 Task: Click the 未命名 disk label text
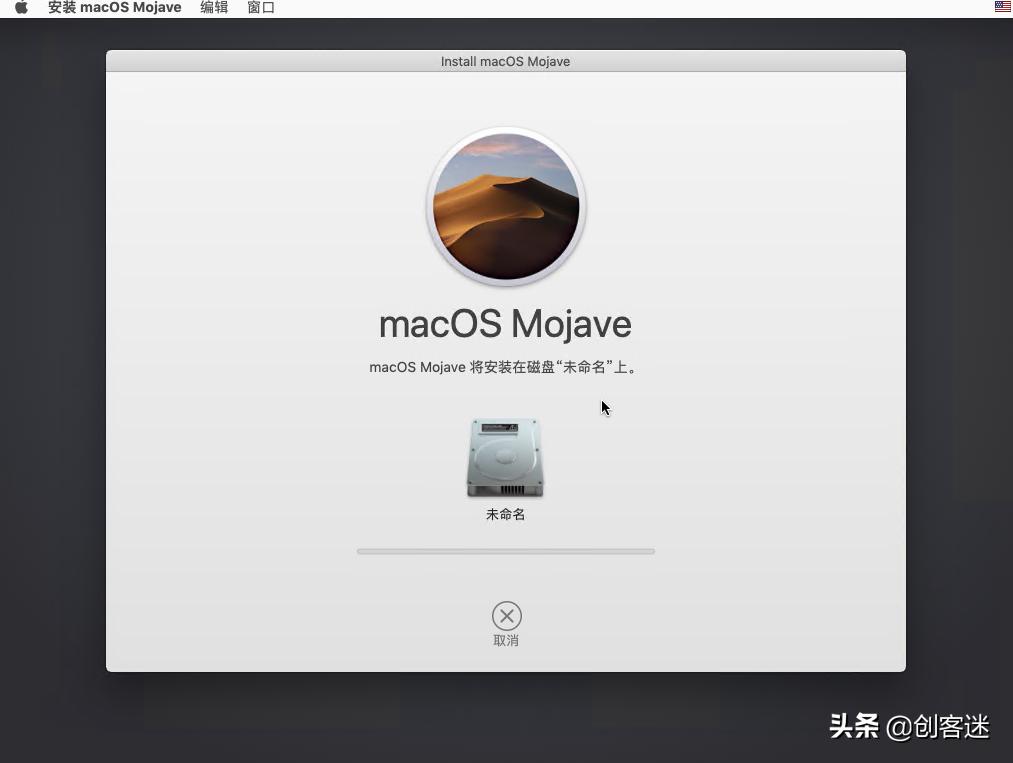tap(505, 514)
